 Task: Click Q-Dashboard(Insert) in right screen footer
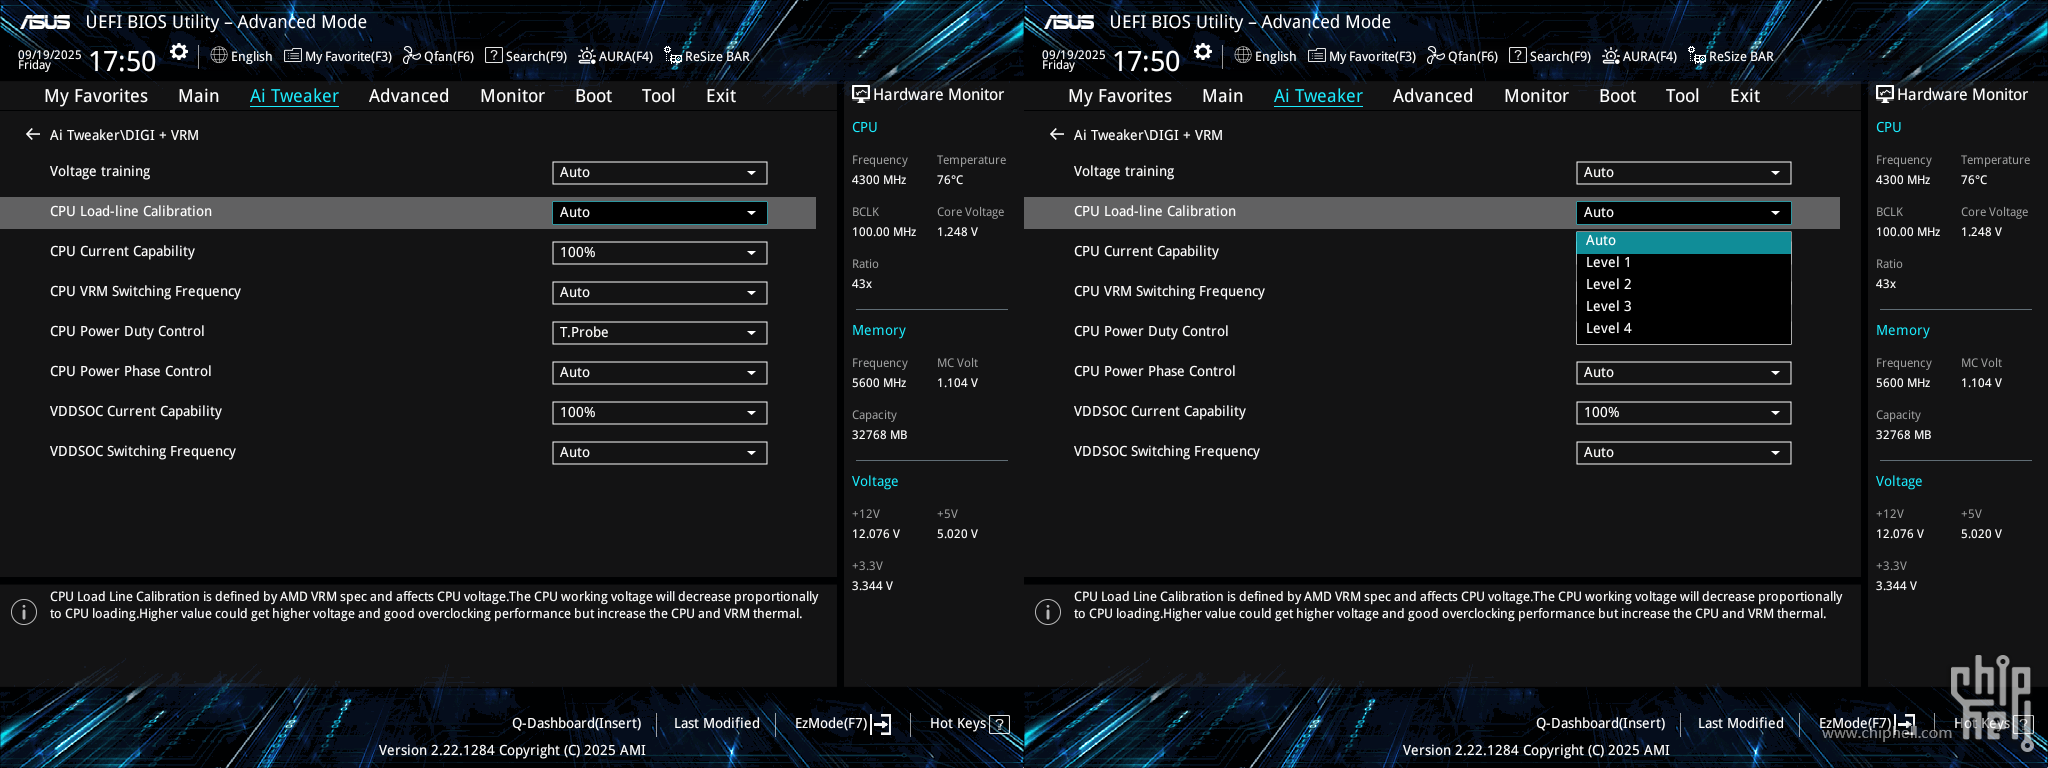coord(1600,723)
